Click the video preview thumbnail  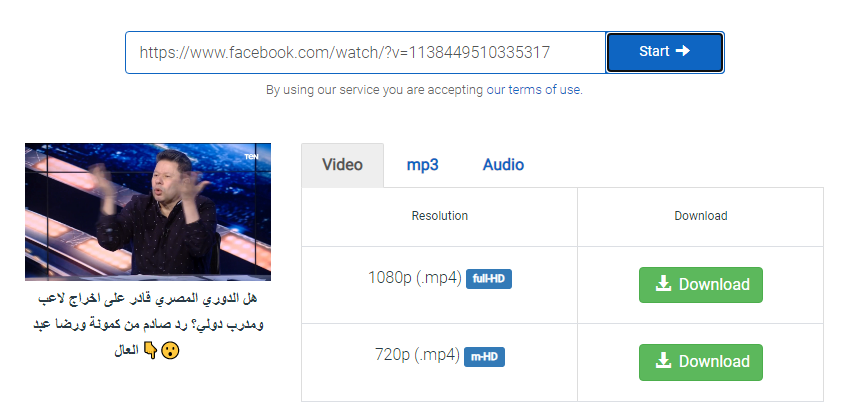tap(148, 211)
